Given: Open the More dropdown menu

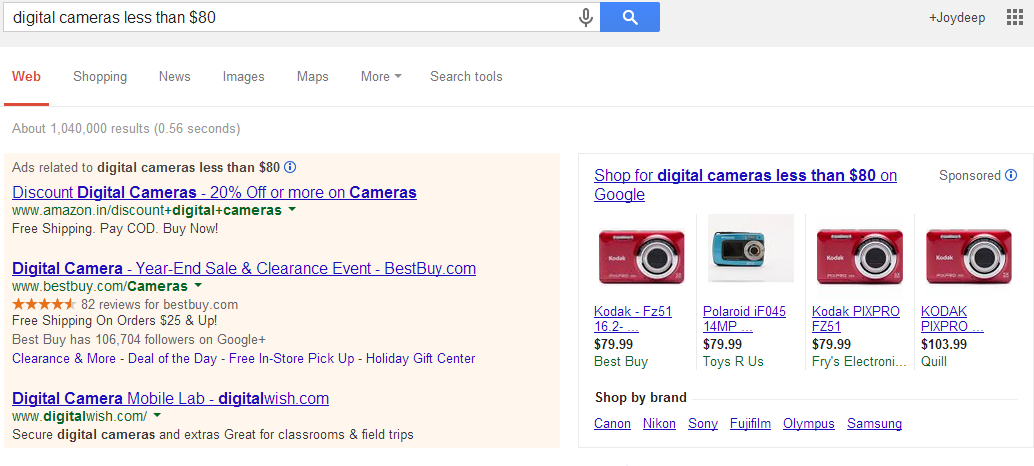Looking at the screenshot, I should [x=381, y=76].
